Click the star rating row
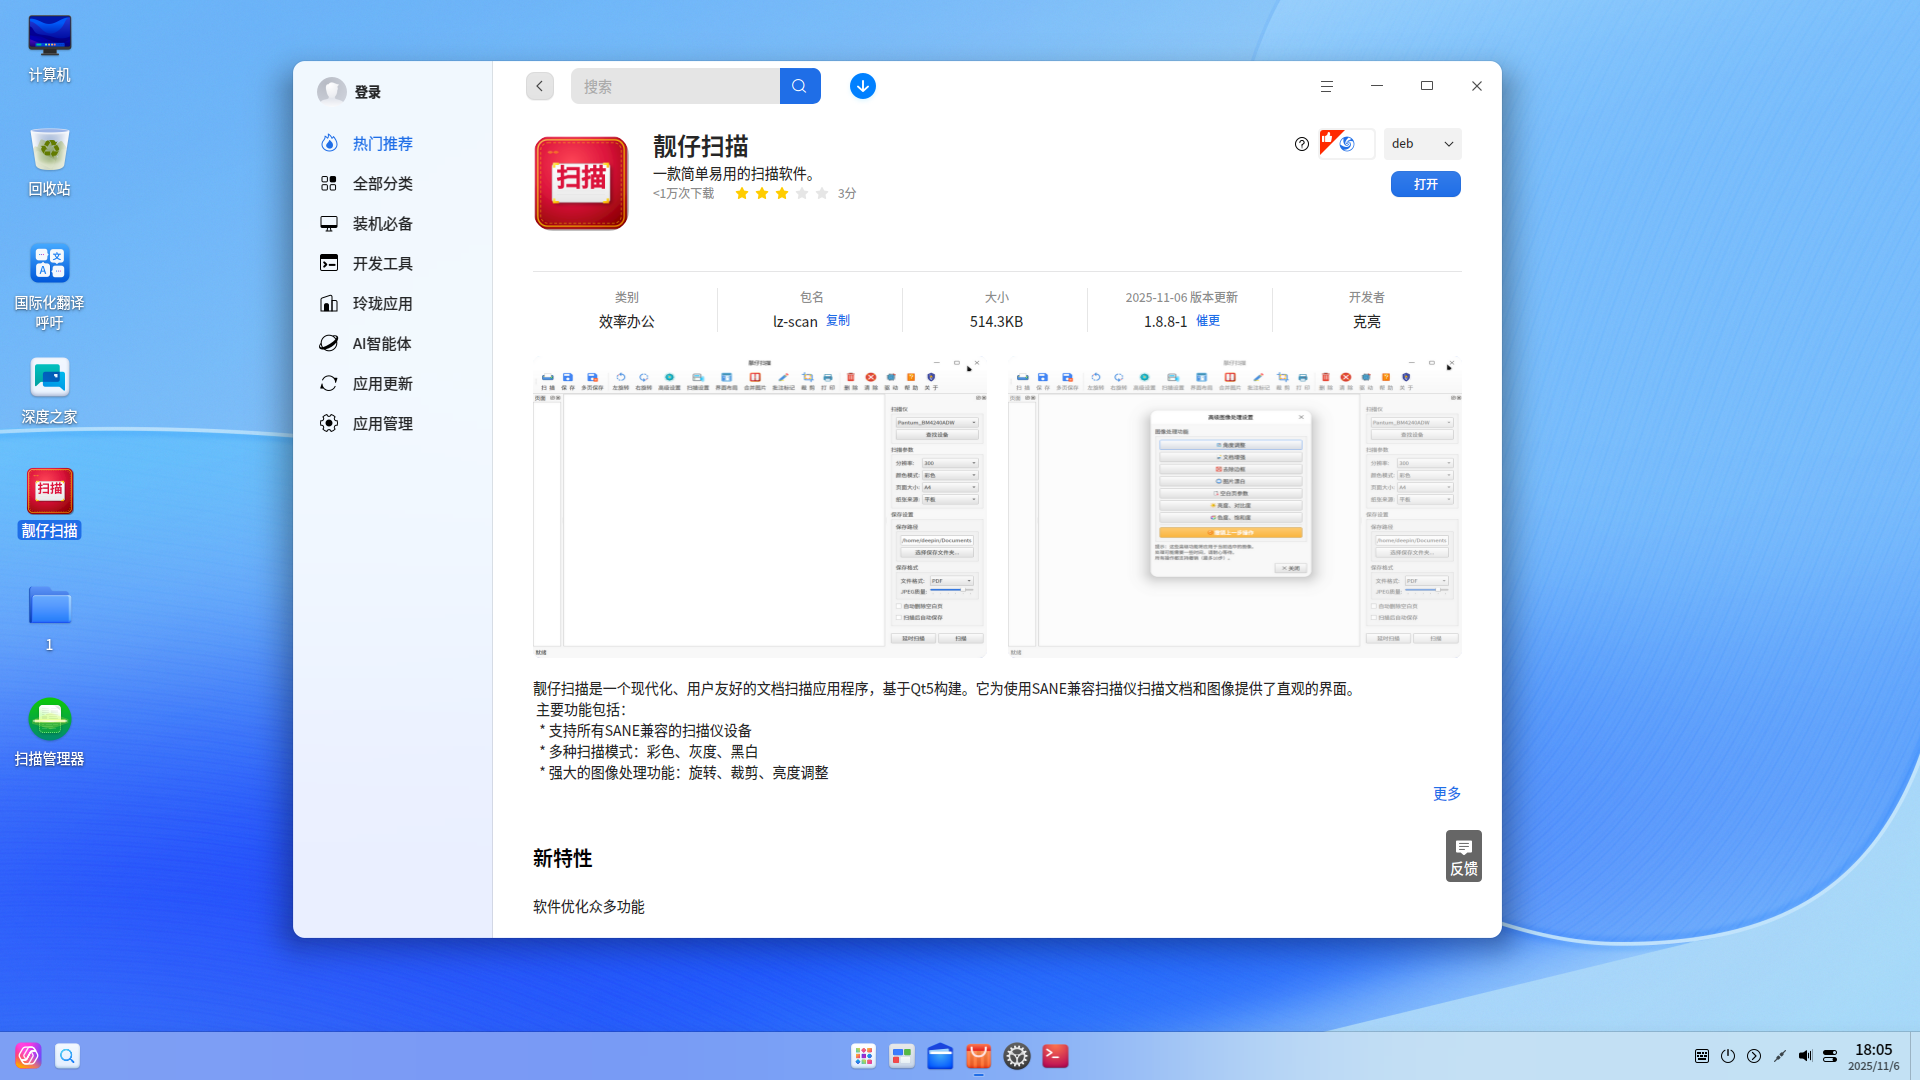Viewport: 1920px width, 1080px height. click(781, 194)
